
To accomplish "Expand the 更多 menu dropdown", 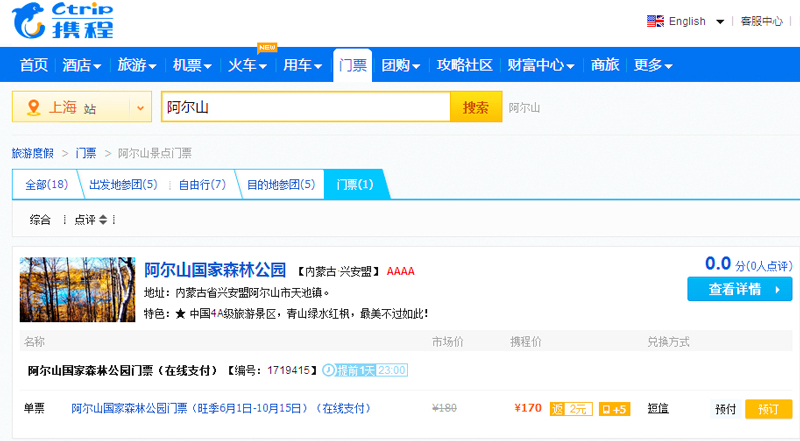I will tap(668, 66).
